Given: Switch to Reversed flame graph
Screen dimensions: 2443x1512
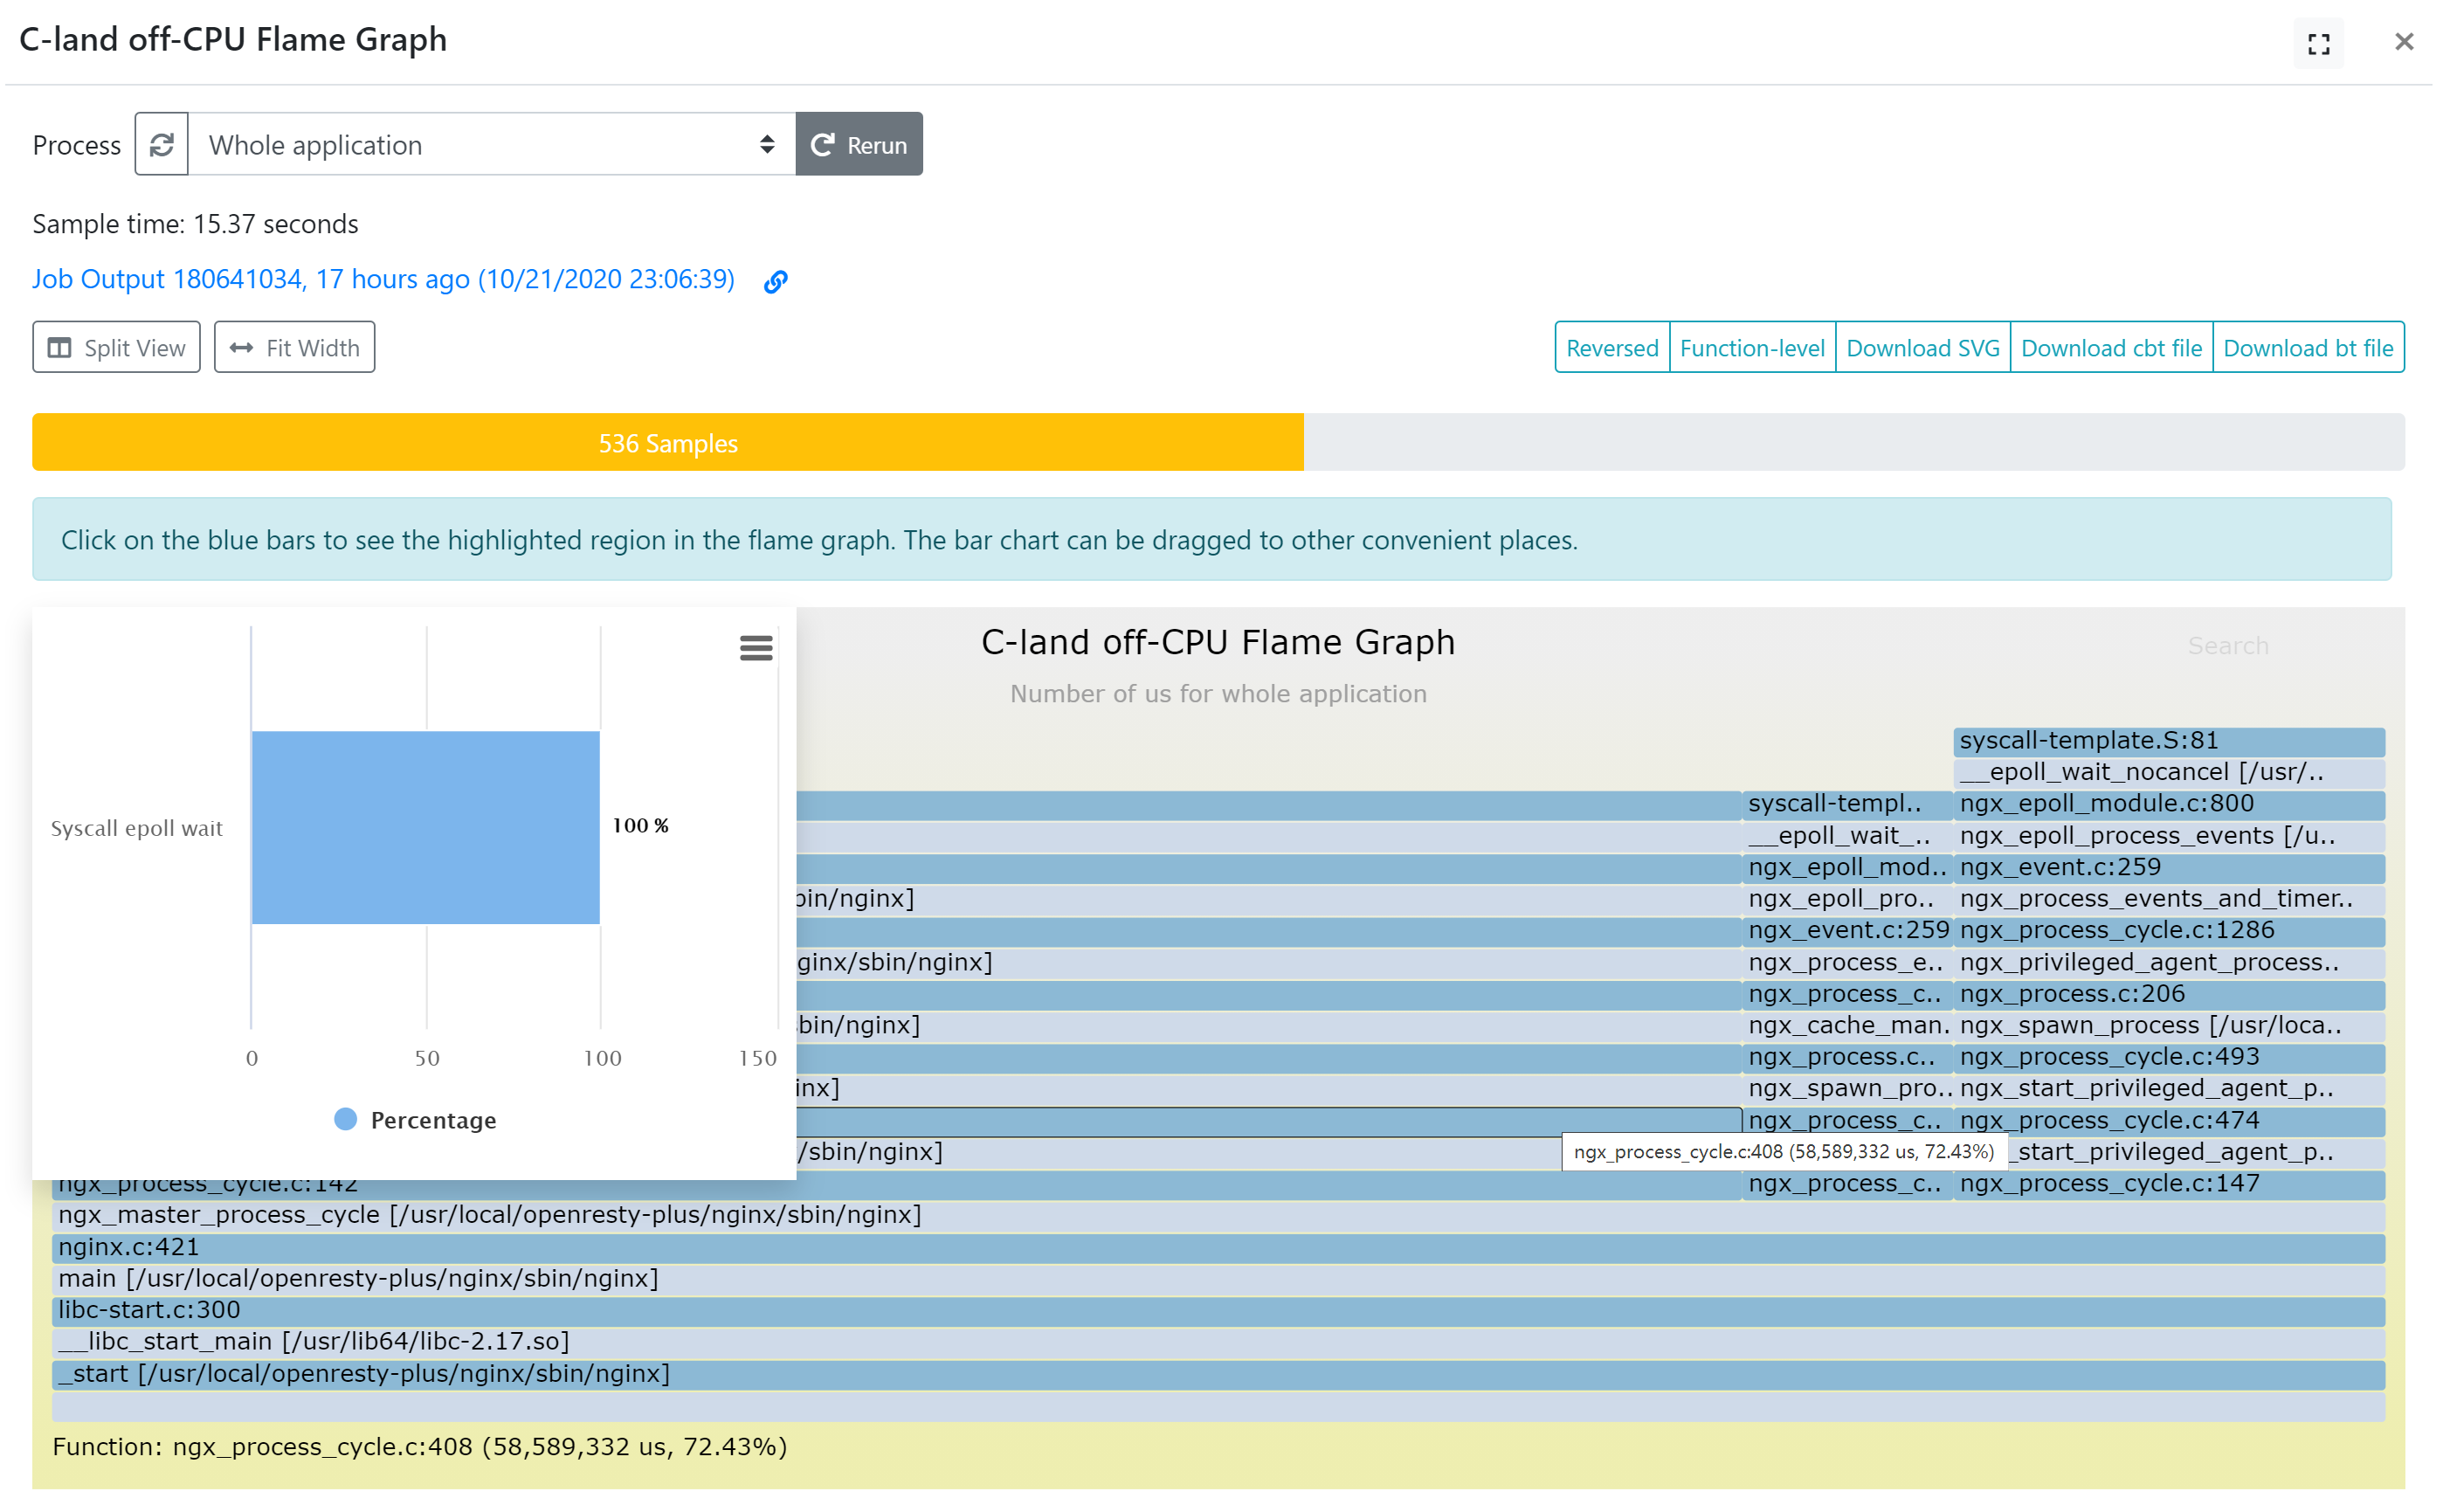Looking at the screenshot, I should [1611, 347].
